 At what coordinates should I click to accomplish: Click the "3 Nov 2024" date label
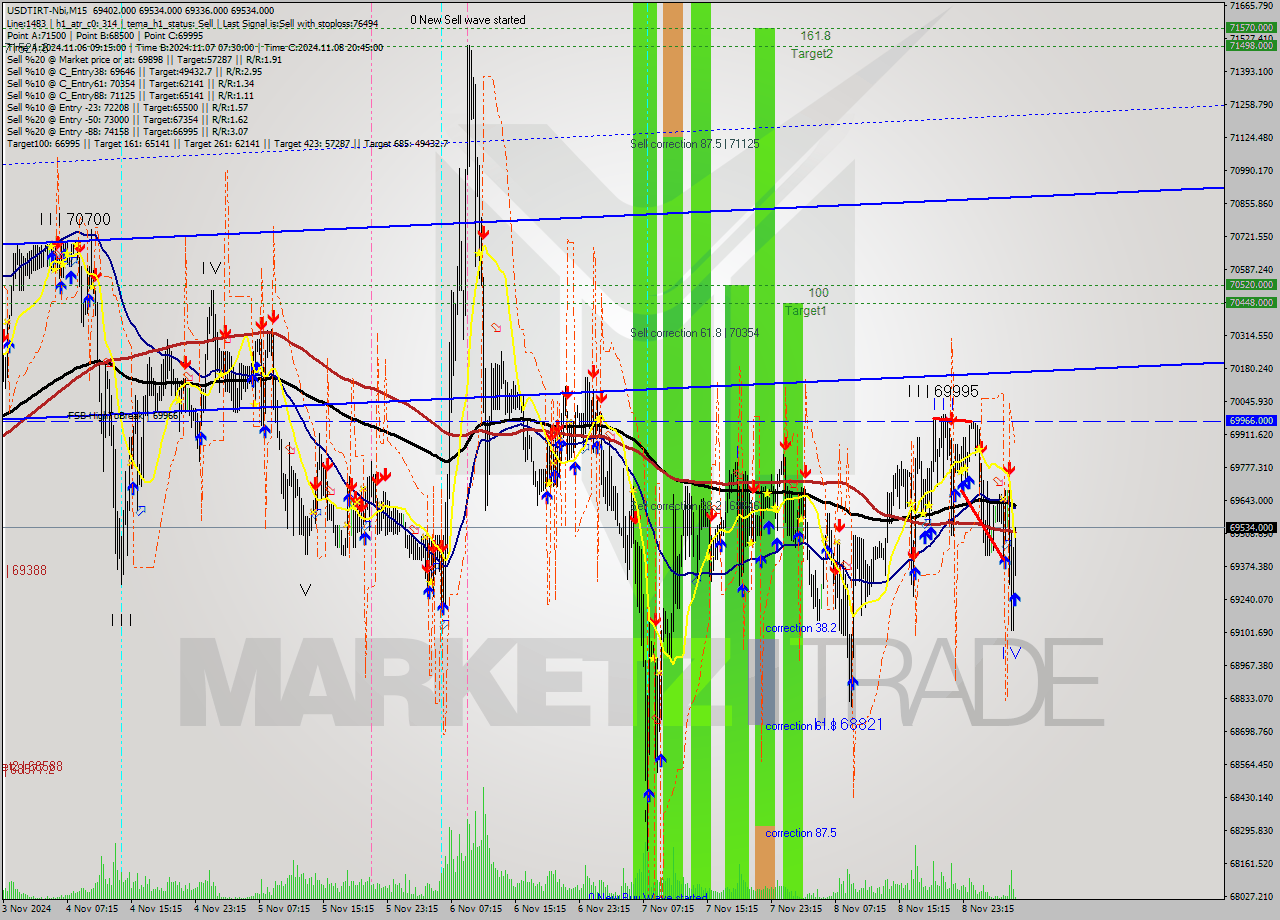tap(27, 909)
